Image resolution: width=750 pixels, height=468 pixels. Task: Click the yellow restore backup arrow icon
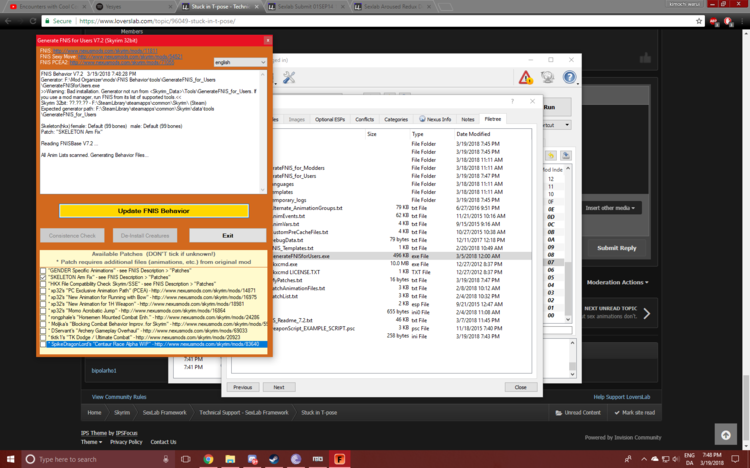551,156
